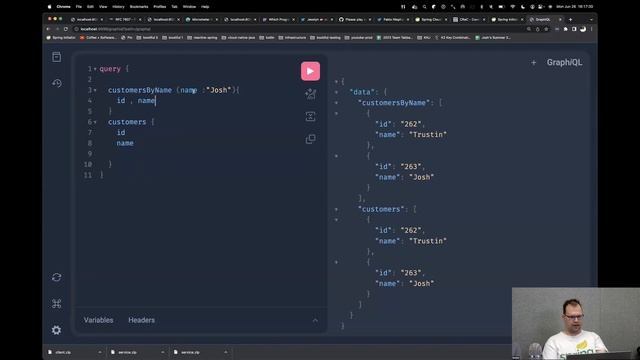
Task: Open the Apple menu
Action: coord(49,7)
